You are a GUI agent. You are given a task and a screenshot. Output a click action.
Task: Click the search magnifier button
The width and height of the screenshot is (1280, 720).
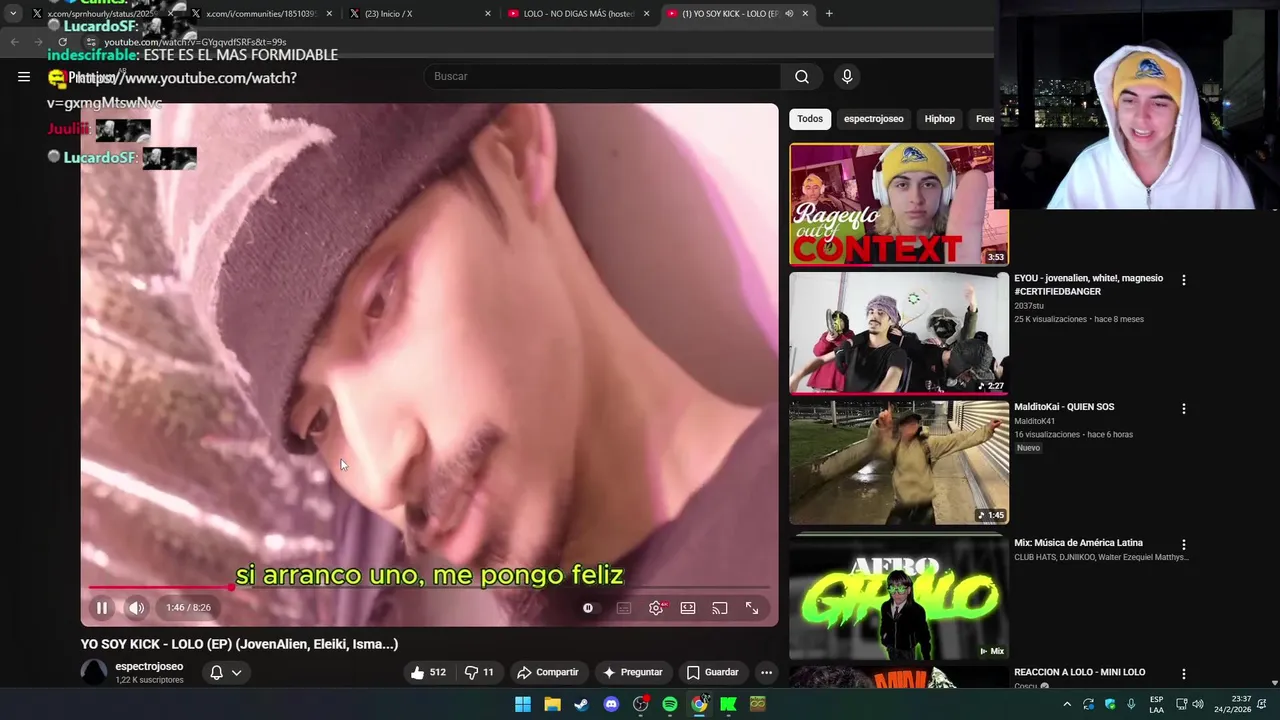(802, 76)
